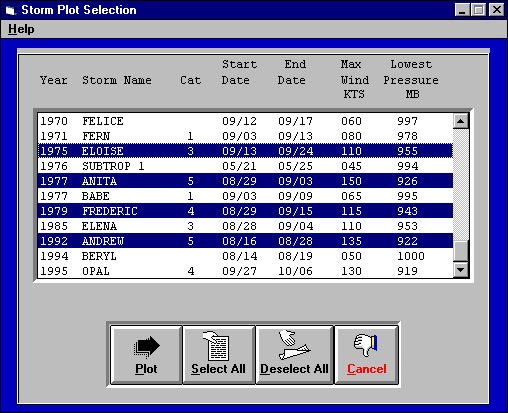The image size is (508, 413).
Task: Choose the 1976 SUBTROP 1 entry
Action: pos(245,166)
